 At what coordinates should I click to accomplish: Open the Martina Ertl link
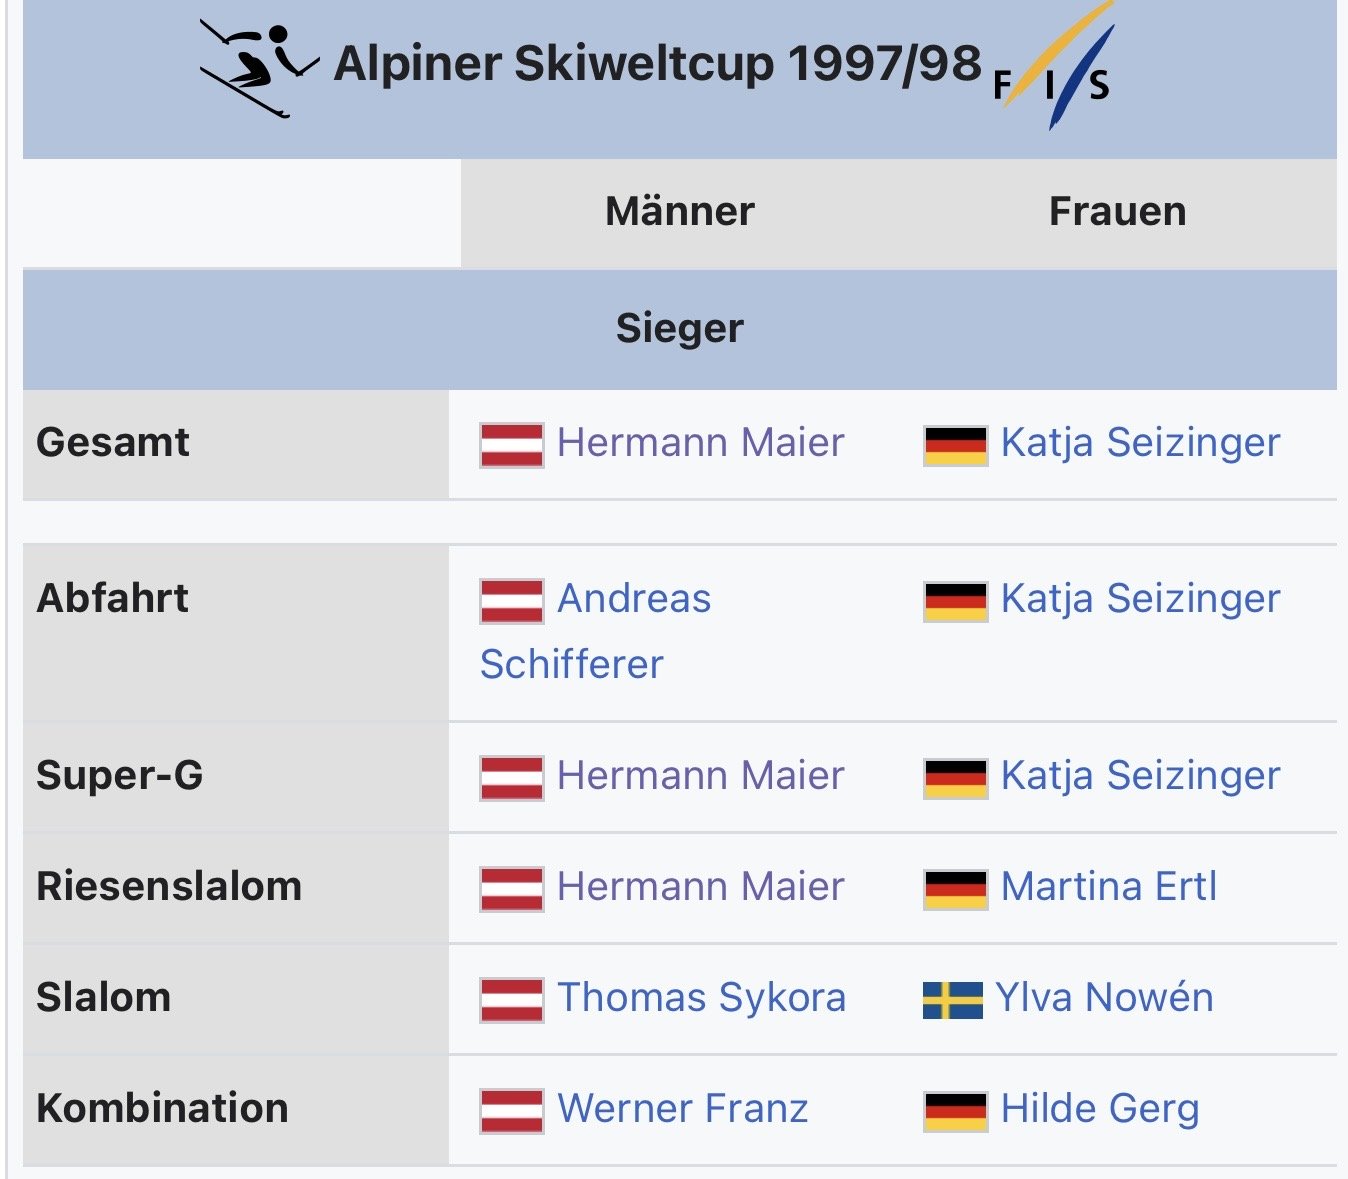pos(1109,886)
